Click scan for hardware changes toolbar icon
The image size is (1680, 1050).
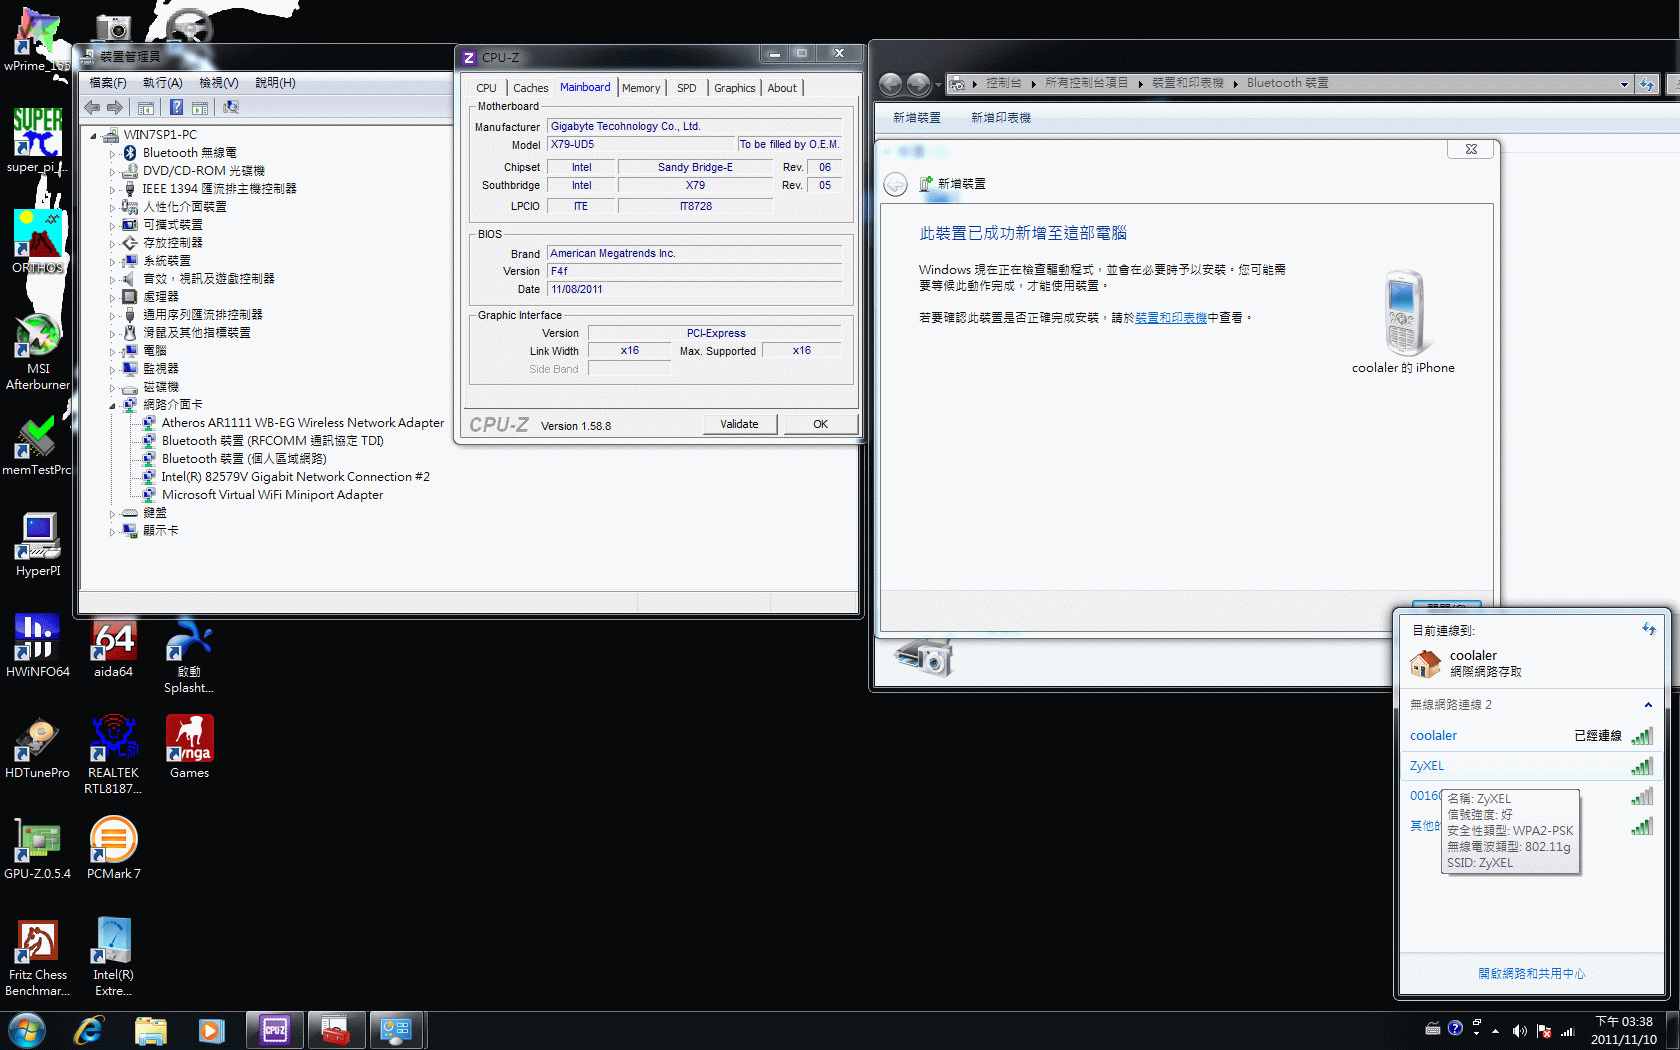pyautogui.click(x=231, y=107)
